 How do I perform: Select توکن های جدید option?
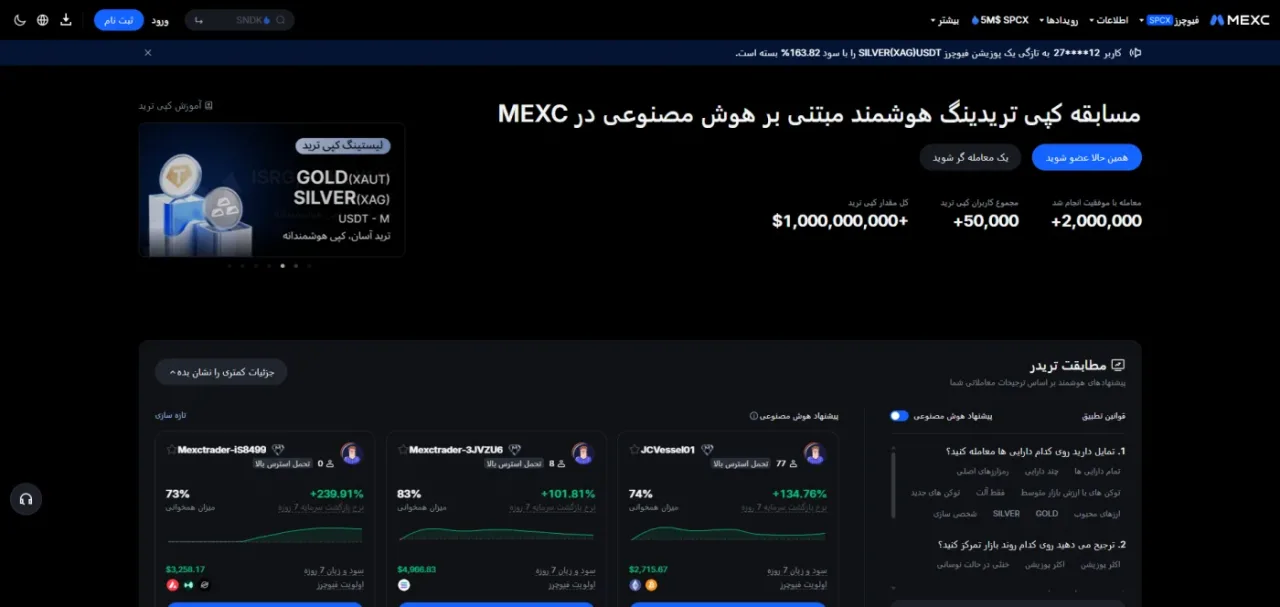(x=934, y=493)
